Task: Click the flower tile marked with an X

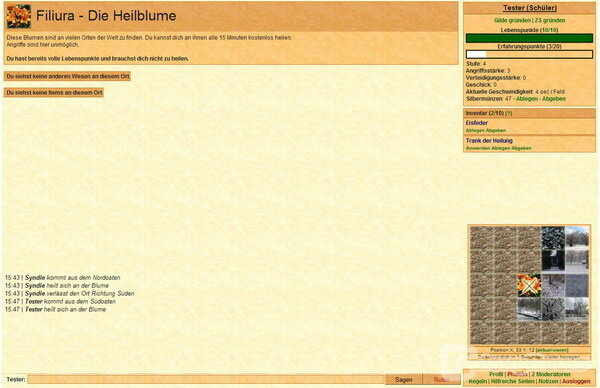Action: point(529,285)
